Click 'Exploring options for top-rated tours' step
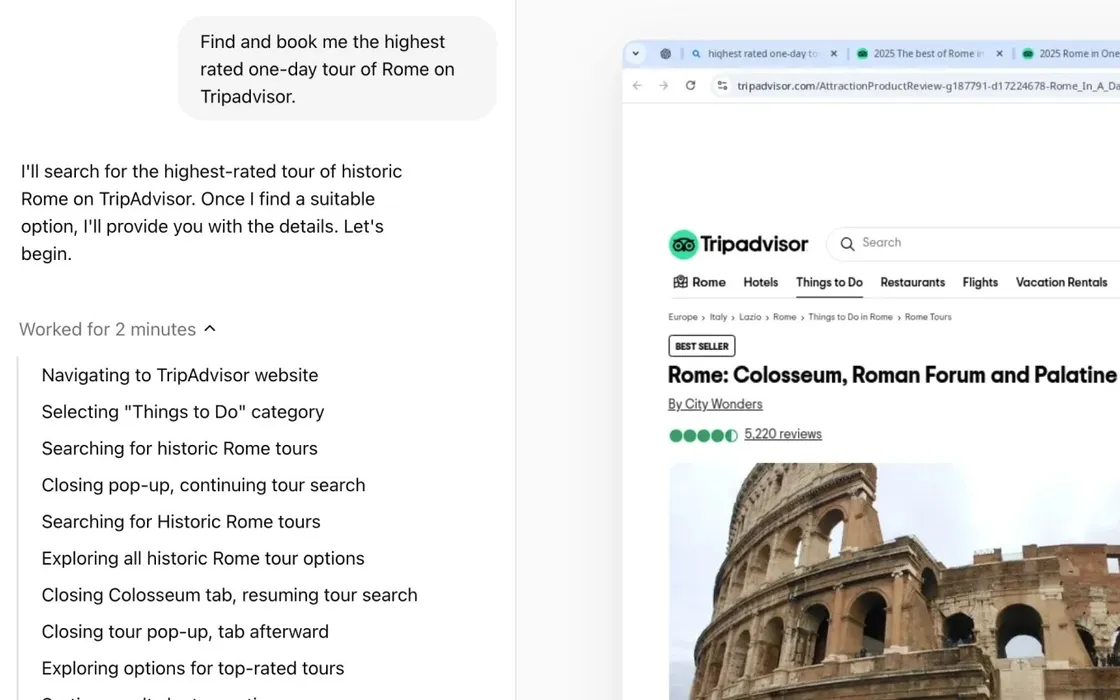 (193, 669)
